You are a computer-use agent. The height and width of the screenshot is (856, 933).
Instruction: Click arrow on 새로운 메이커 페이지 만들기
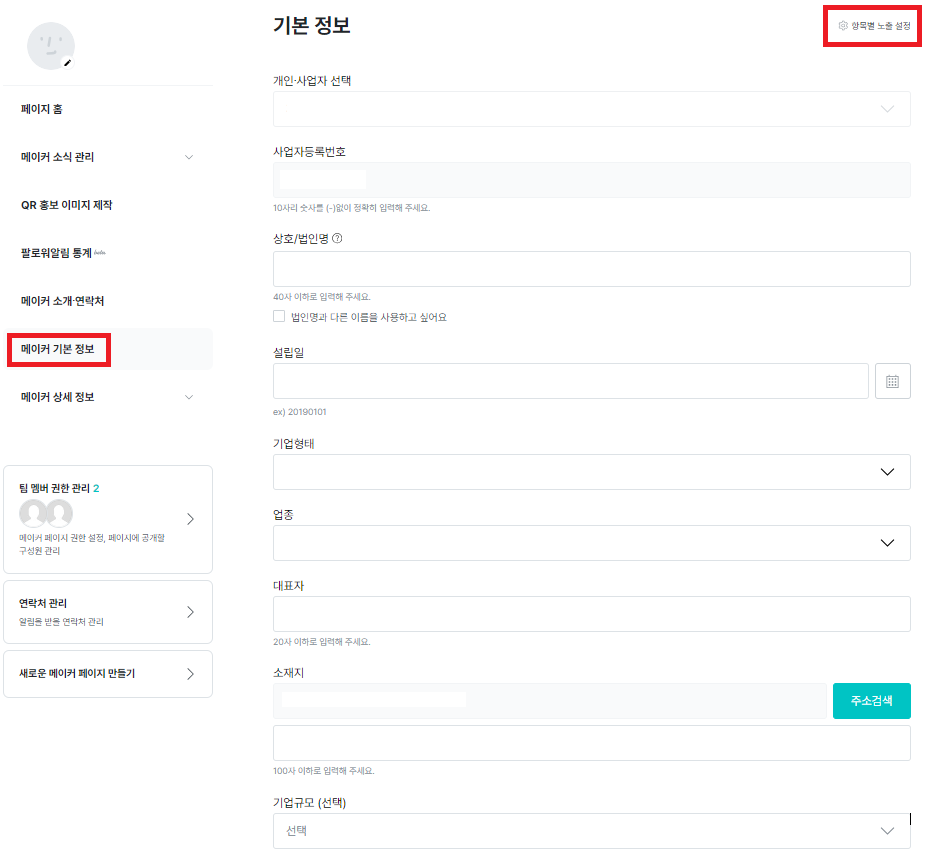click(190, 674)
